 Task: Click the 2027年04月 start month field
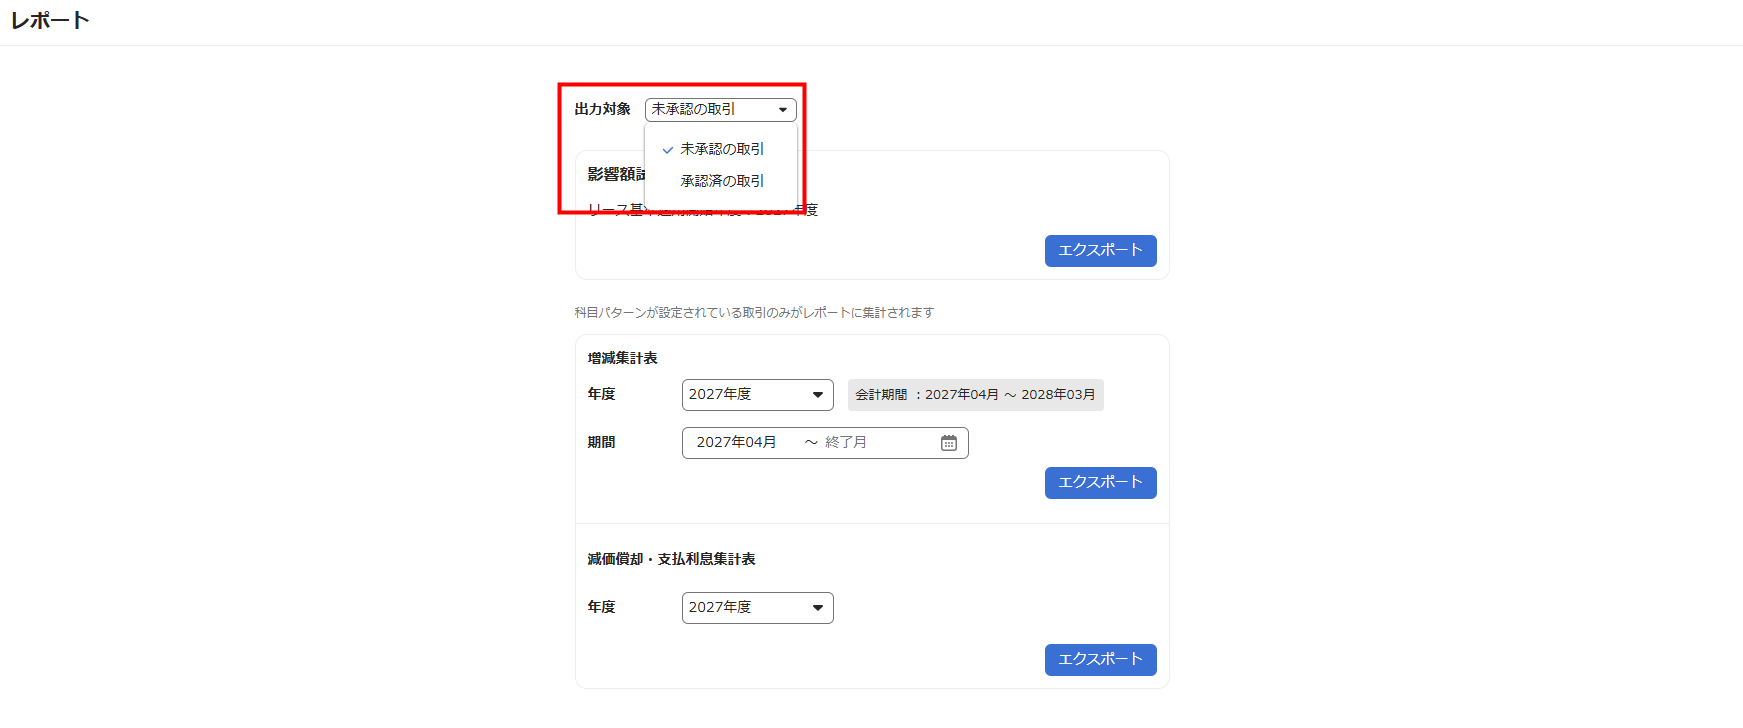point(737,443)
